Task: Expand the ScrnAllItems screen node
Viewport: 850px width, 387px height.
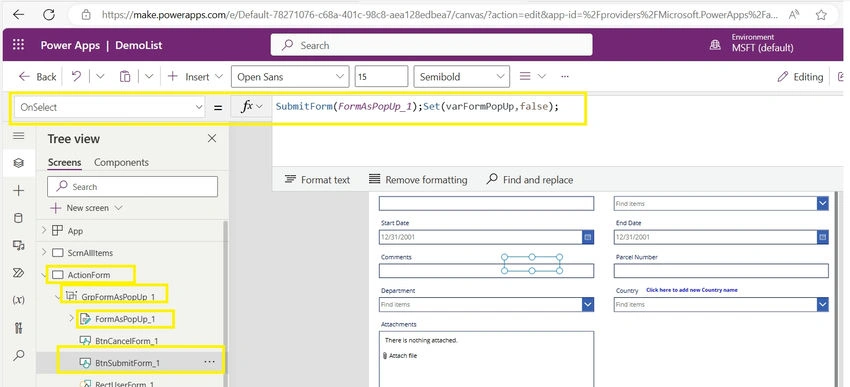Action: click(44, 252)
